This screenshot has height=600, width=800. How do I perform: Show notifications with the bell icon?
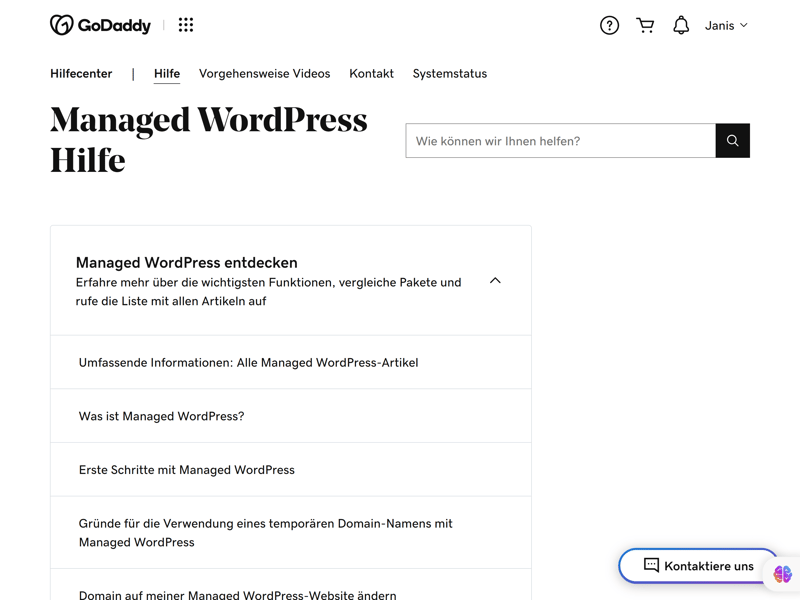pyautogui.click(x=681, y=26)
